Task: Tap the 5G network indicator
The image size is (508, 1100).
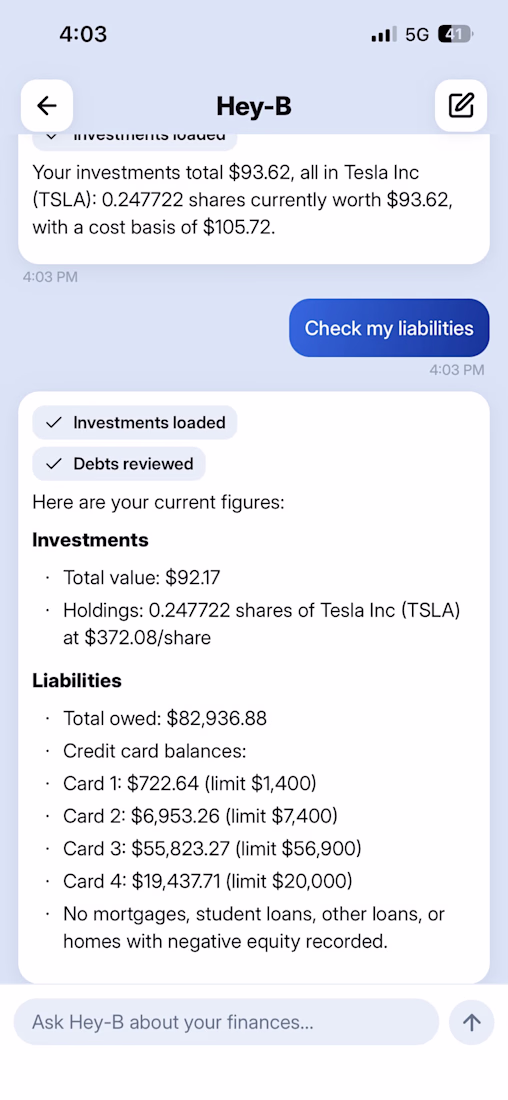Action: 417,34
